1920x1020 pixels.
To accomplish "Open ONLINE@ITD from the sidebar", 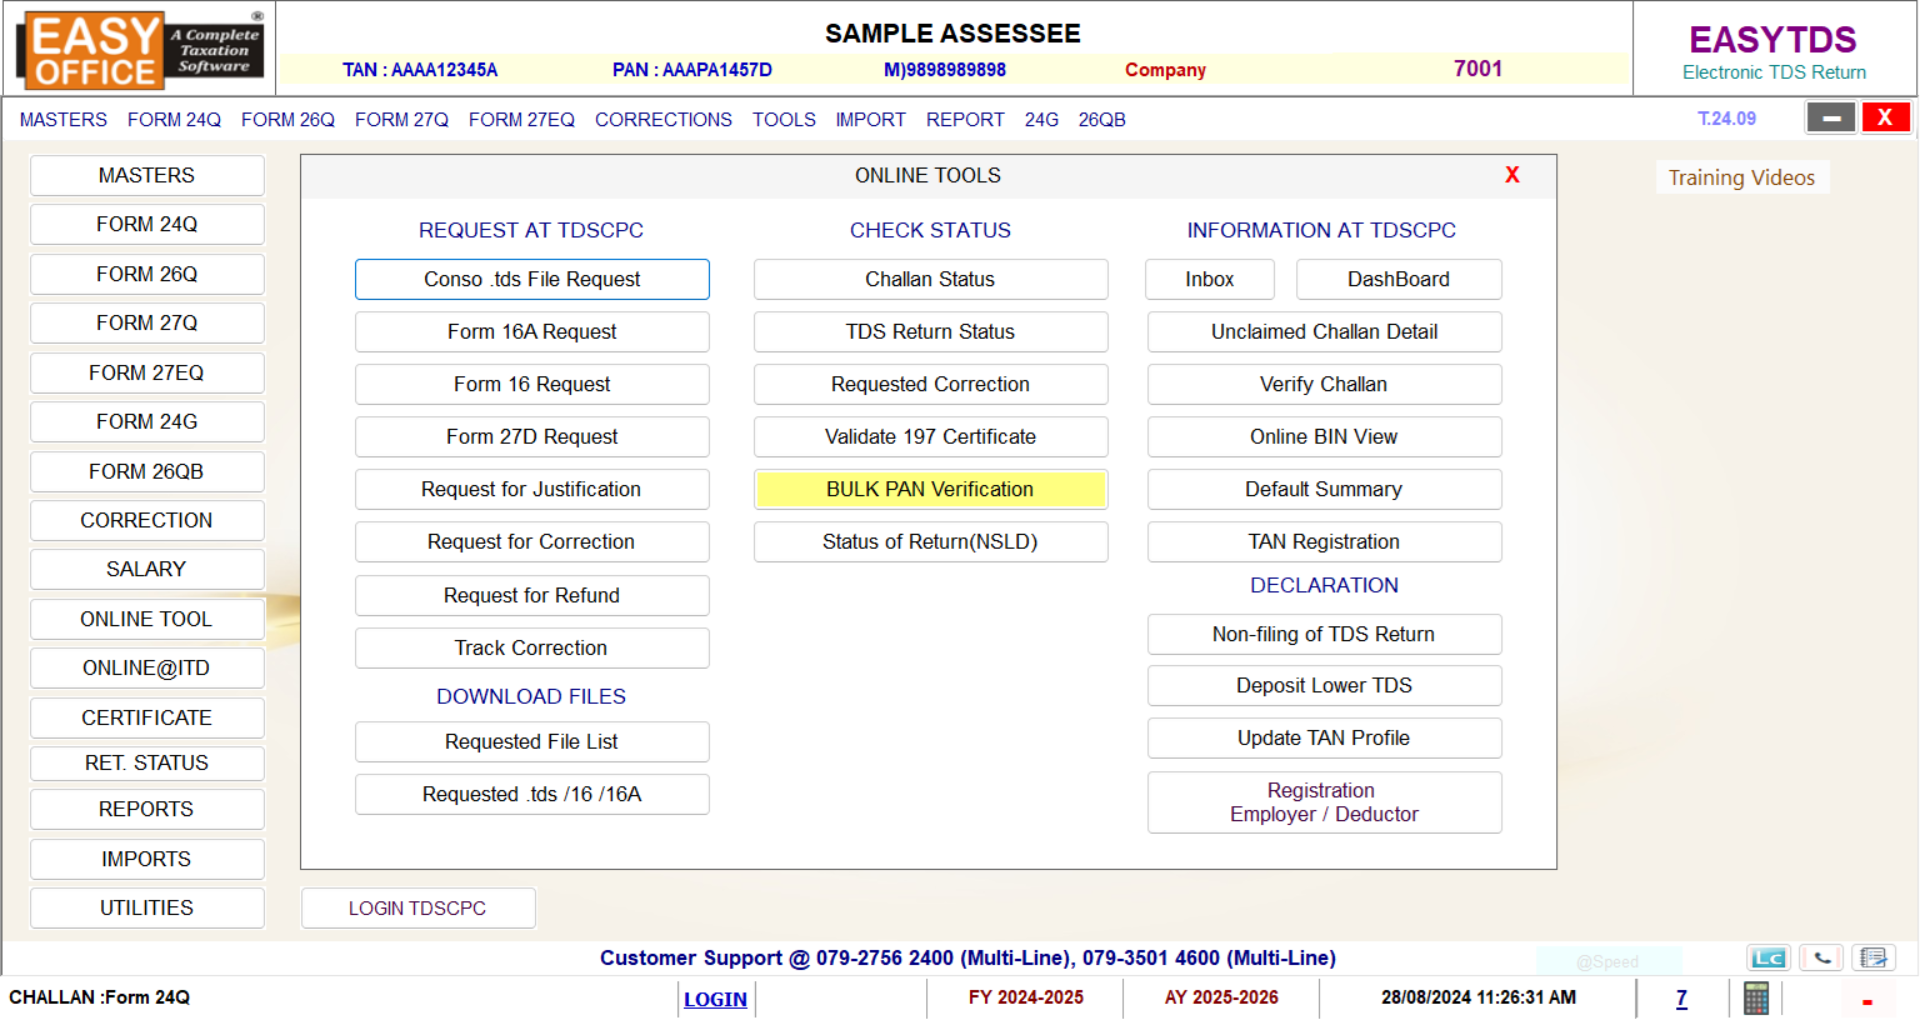I will point(147,669).
